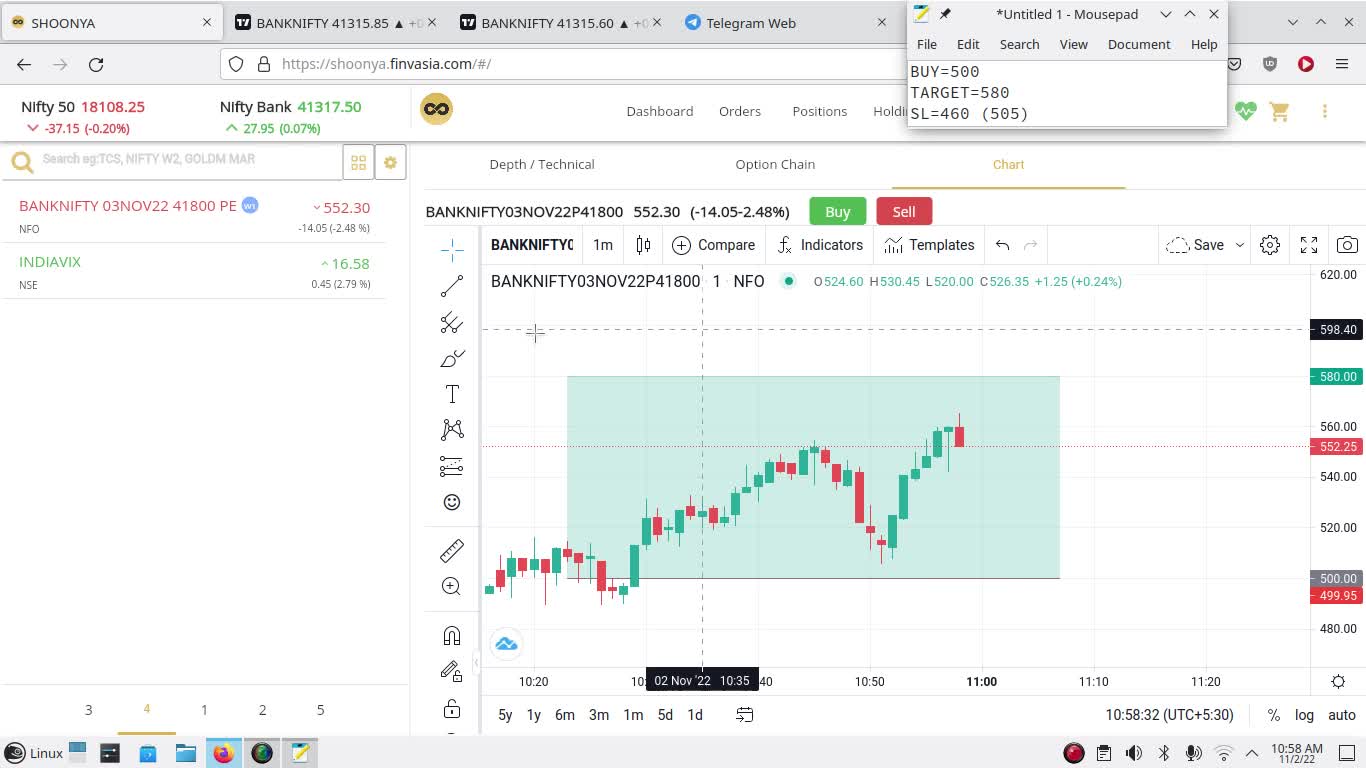Open the time axis settings gear
1366x768 pixels.
tap(1338, 682)
